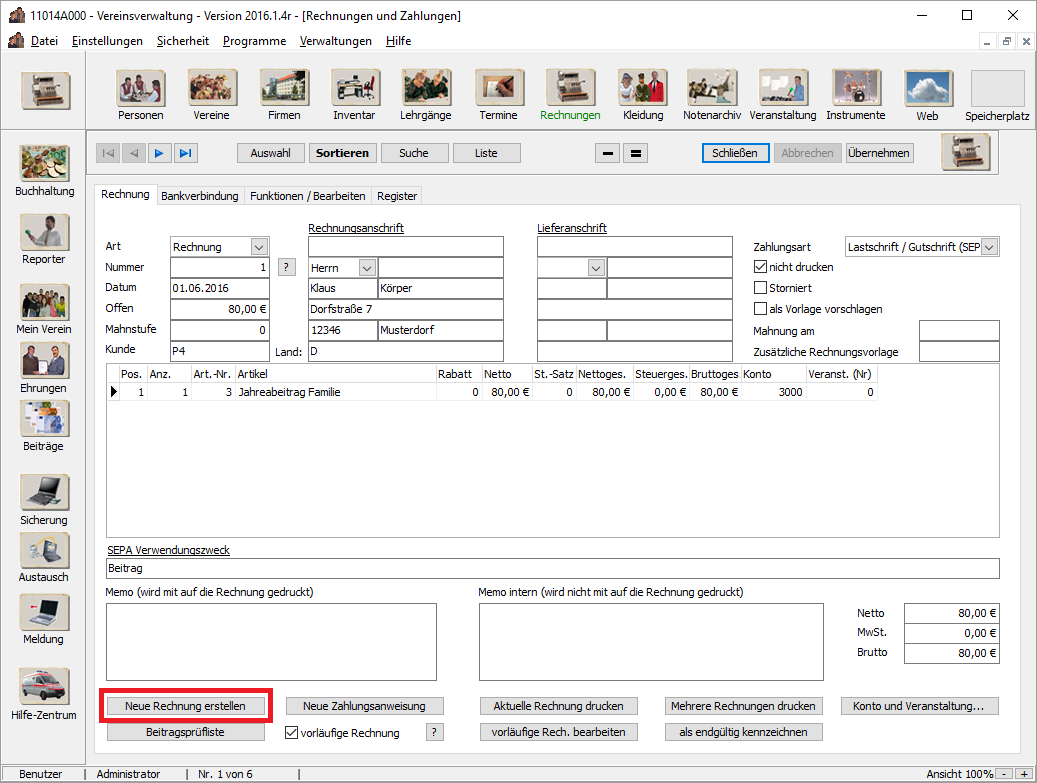This screenshot has height=783, width=1037.
Task: Enable the Storniert checkbox
Action: click(x=760, y=288)
